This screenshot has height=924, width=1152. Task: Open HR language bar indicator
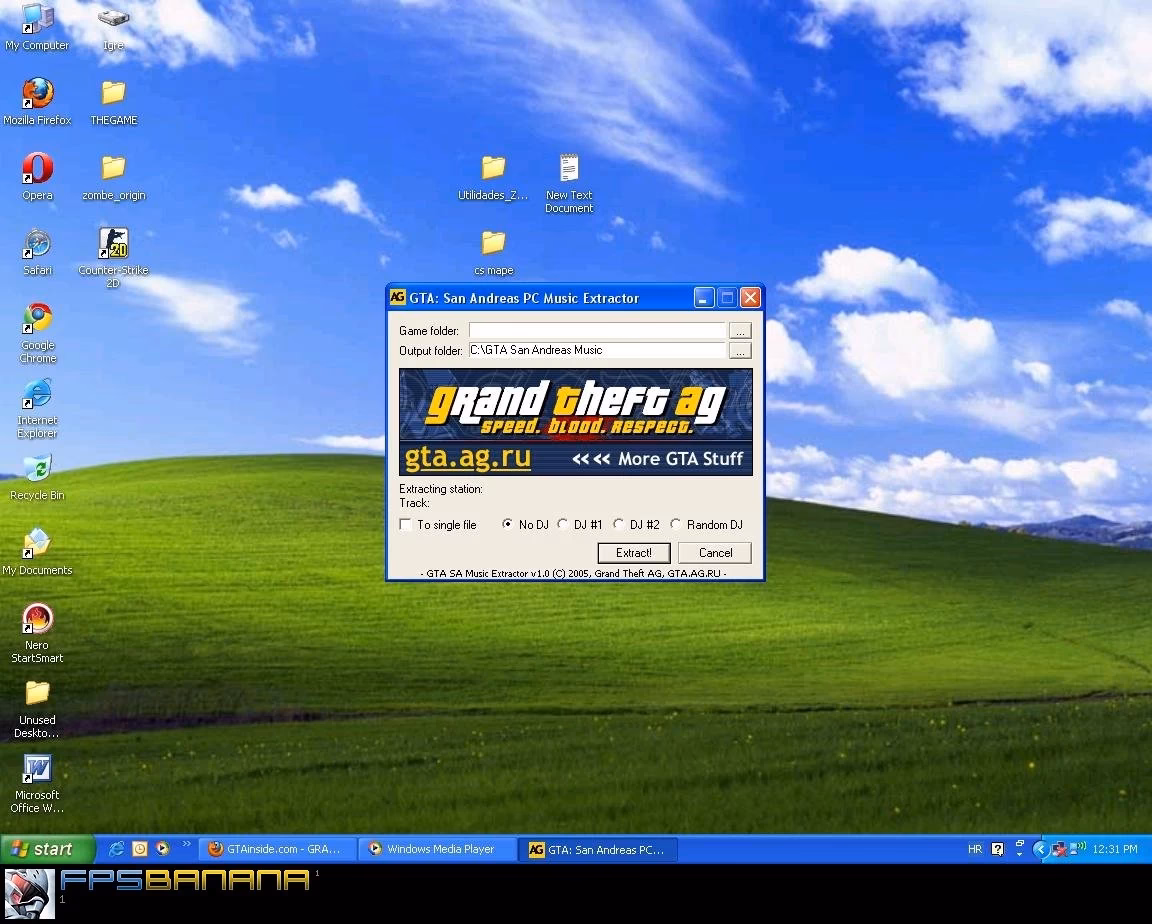975,849
